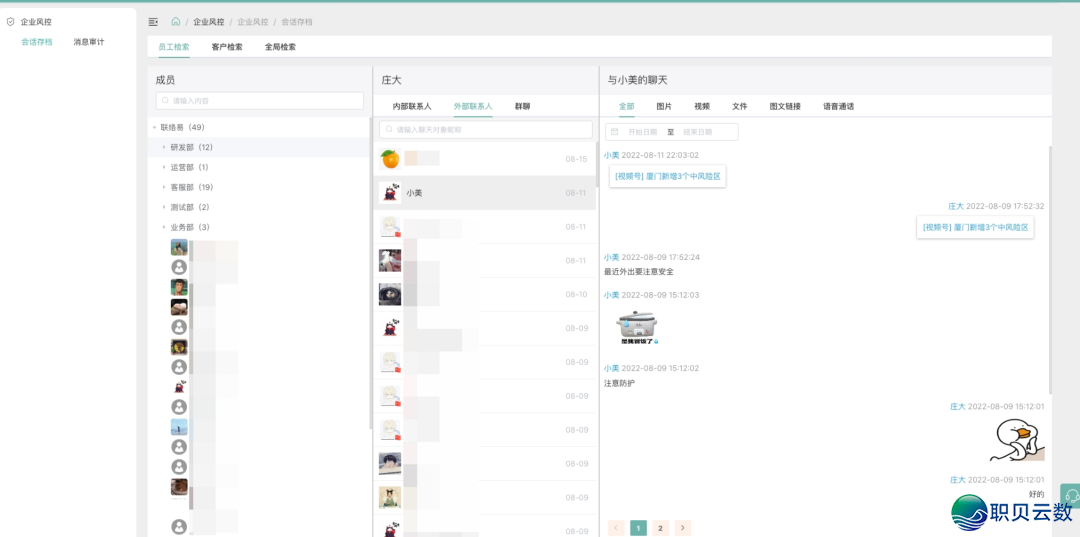Click the sidebar collapse menu icon
The height and width of the screenshot is (537, 1080).
click(x=153, y=22)
